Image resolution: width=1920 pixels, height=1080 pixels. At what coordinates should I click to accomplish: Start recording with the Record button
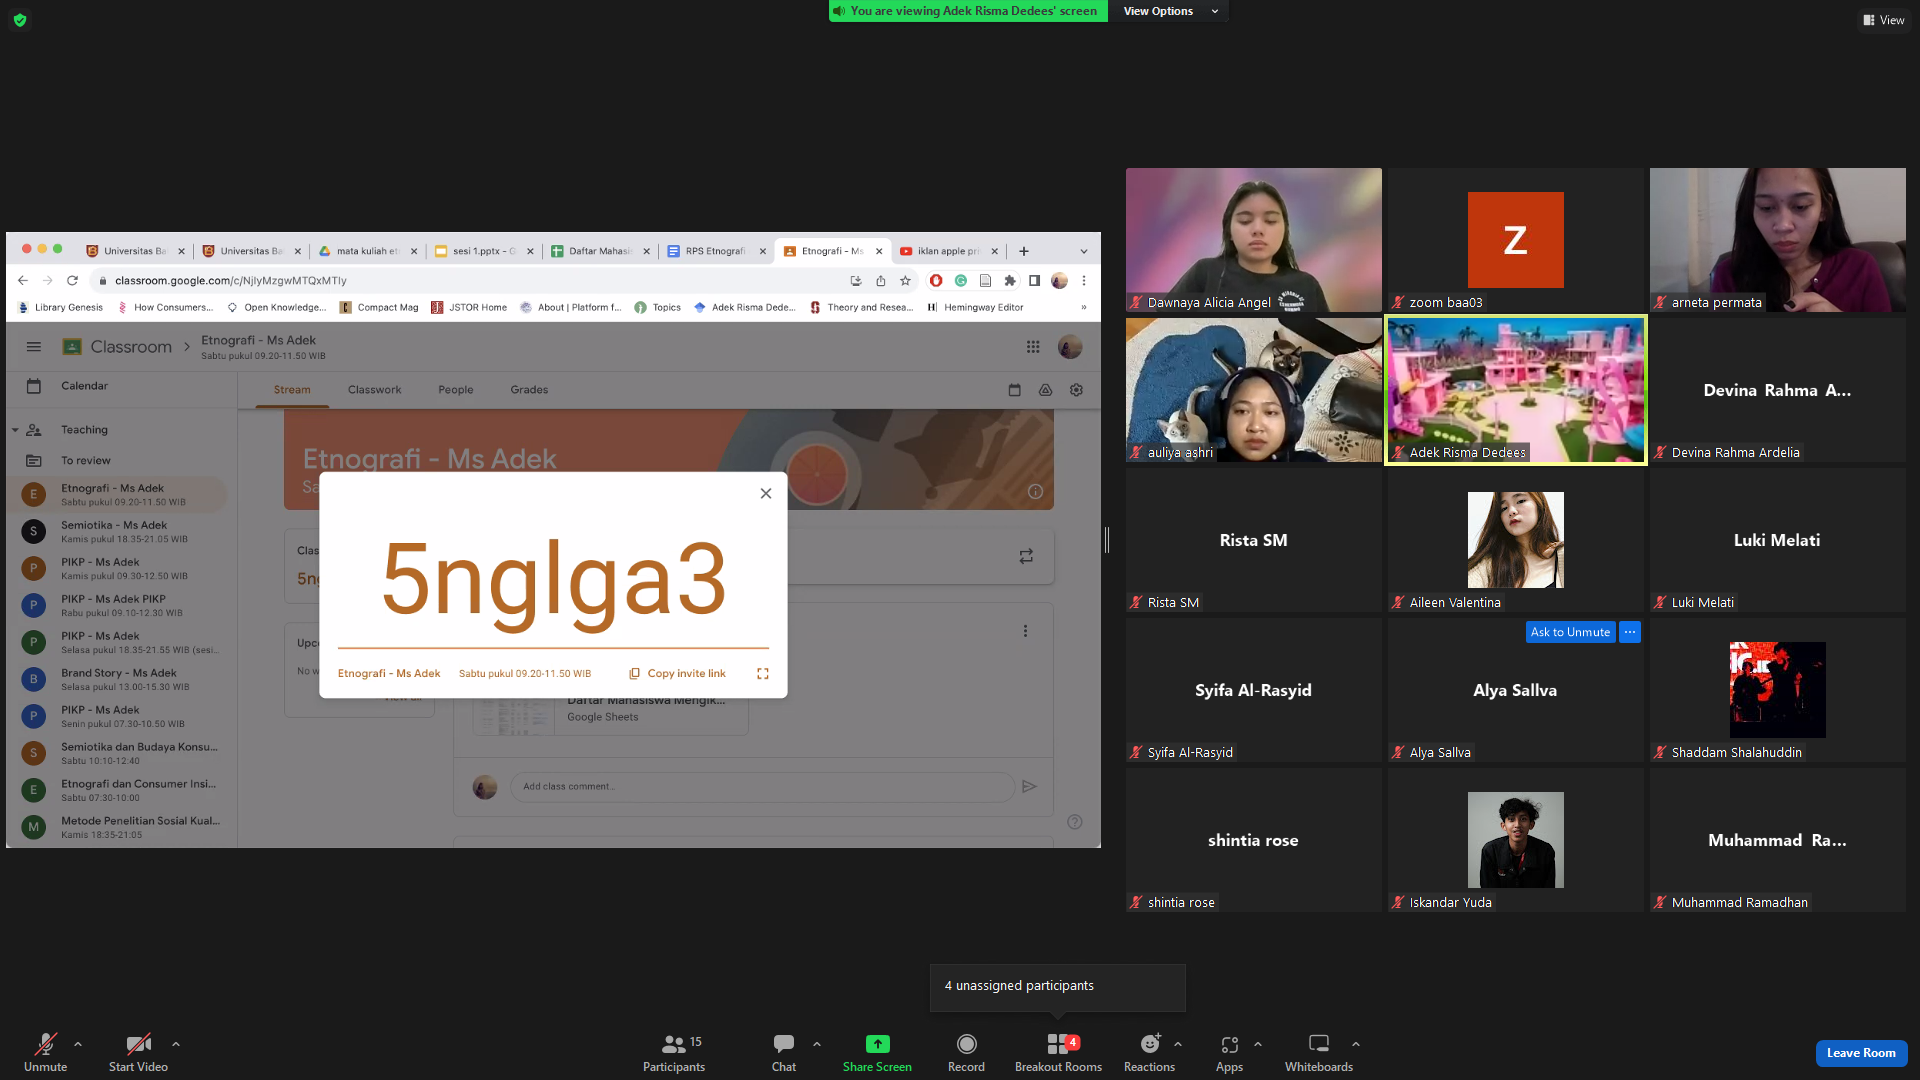(966, 1052)
